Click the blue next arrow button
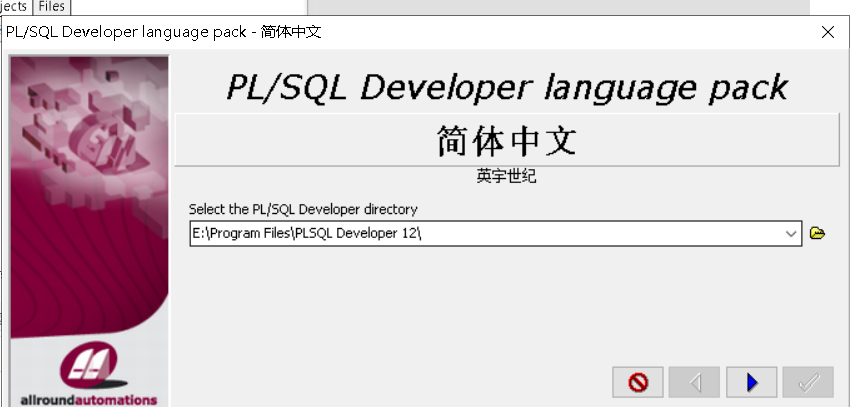The width and height of the screenshot is (851, 407). click(x=752, y=382)
